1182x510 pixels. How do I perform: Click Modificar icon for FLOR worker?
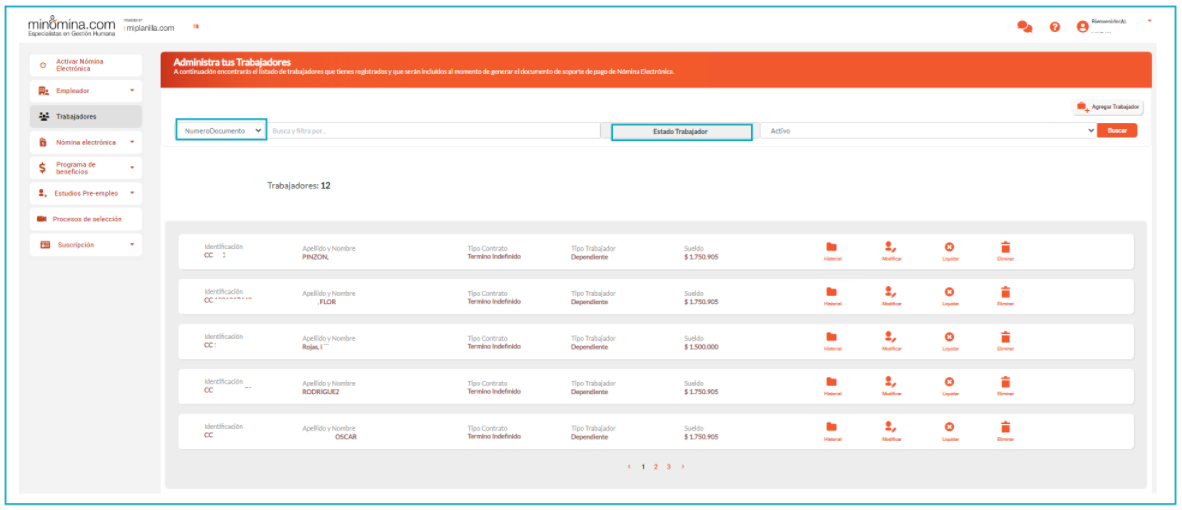click(891, 293)
